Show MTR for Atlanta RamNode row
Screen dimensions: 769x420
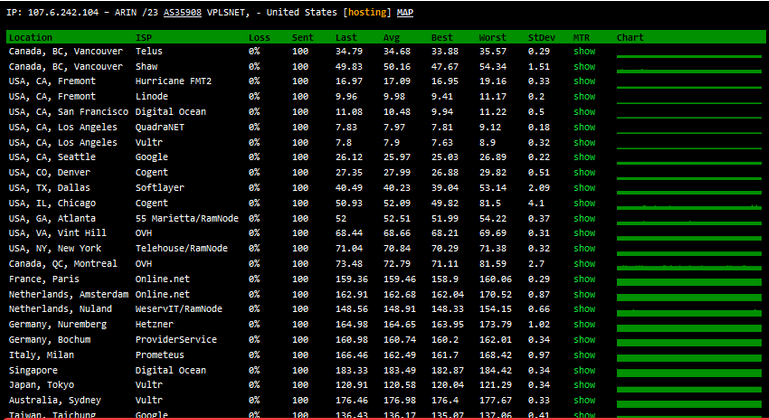click(584, 218)
